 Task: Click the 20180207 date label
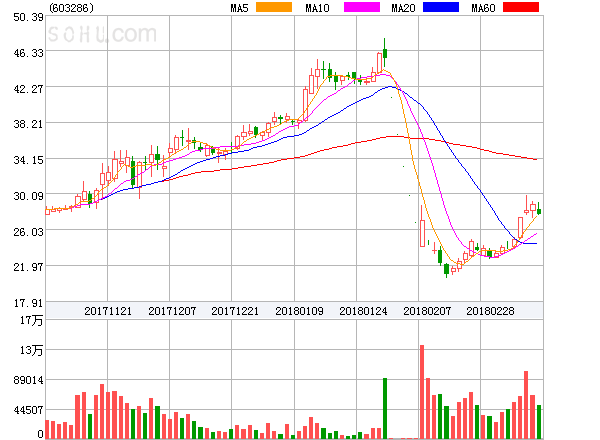coord(427,311)
